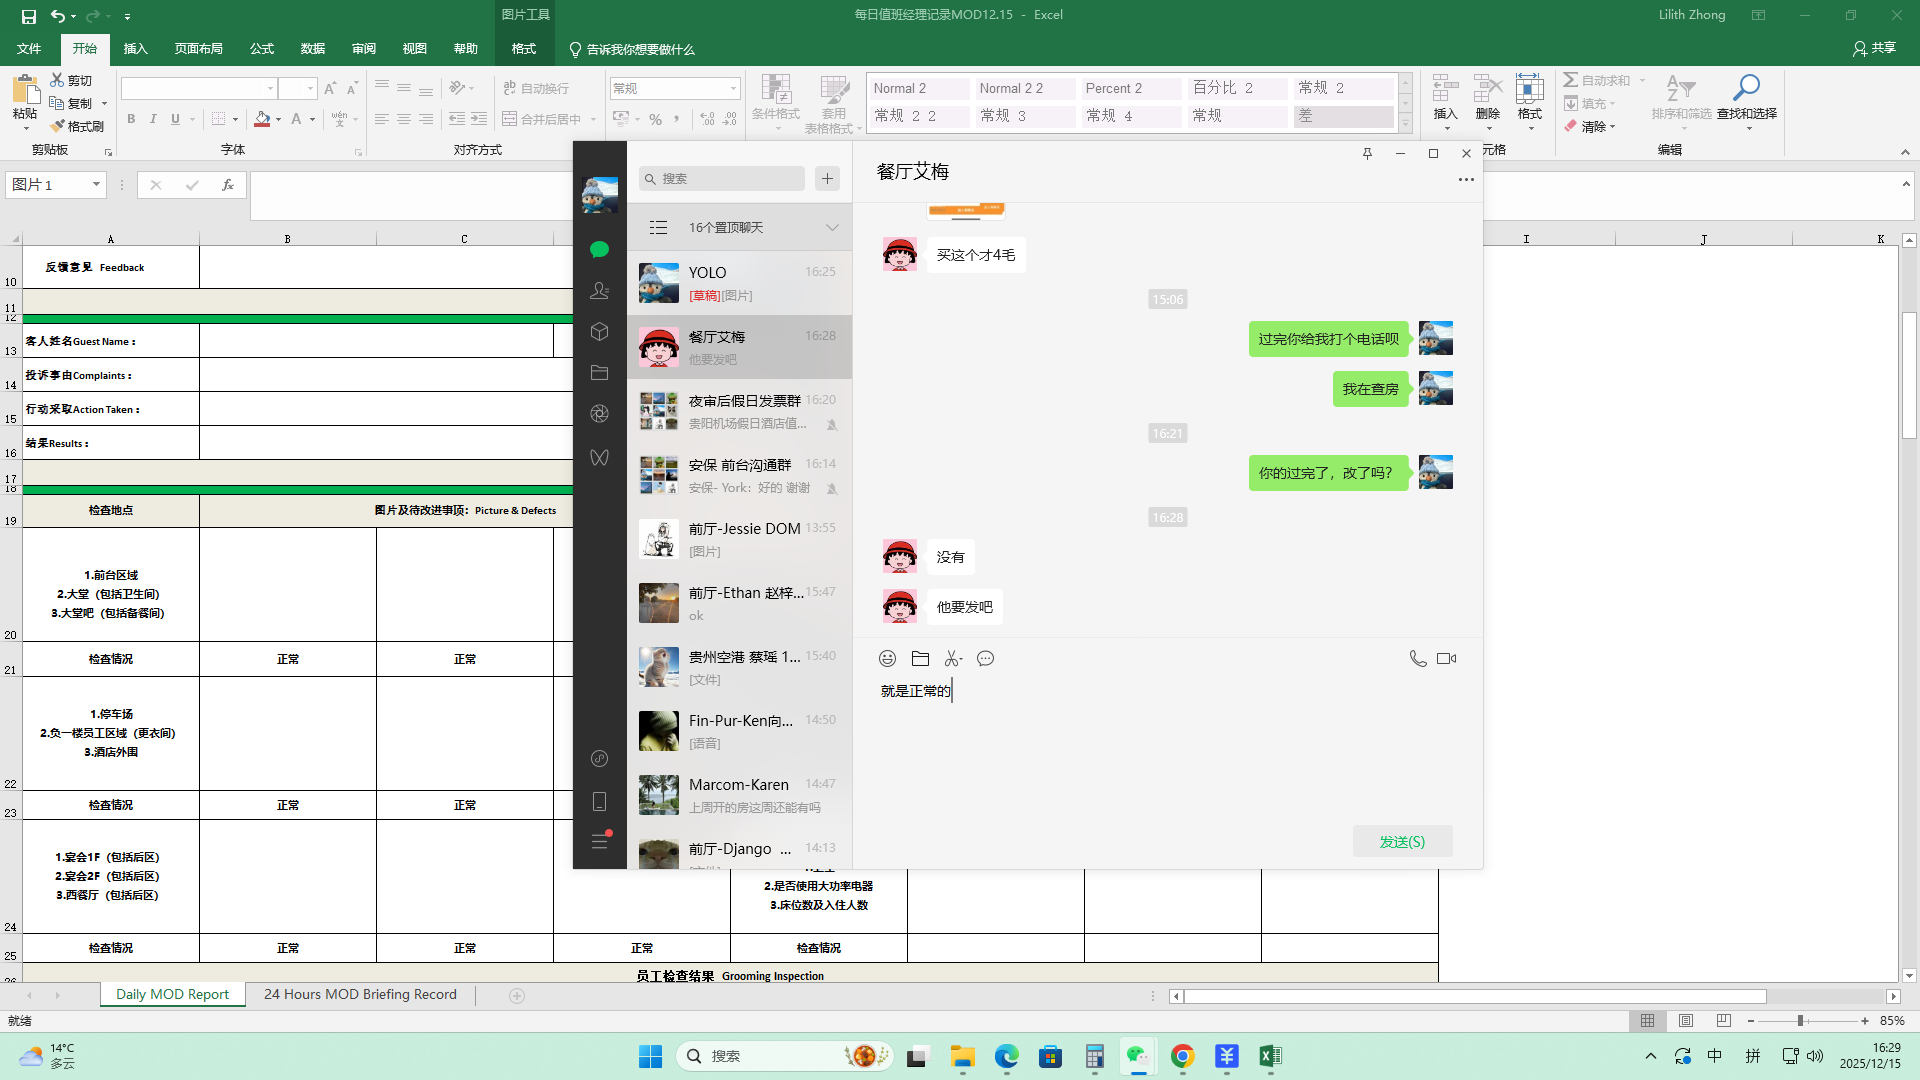
Task: Click the send file folder icon
Action: pos(920,658)
